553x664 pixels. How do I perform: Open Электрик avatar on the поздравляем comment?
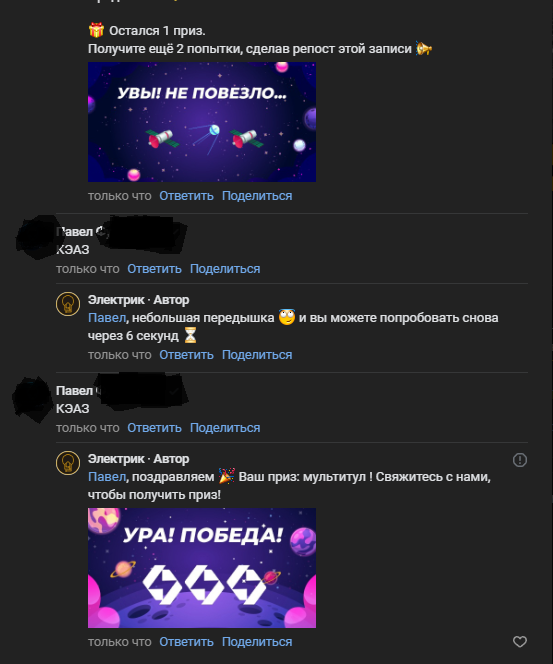pyautogui.click(x=68, y=463)
